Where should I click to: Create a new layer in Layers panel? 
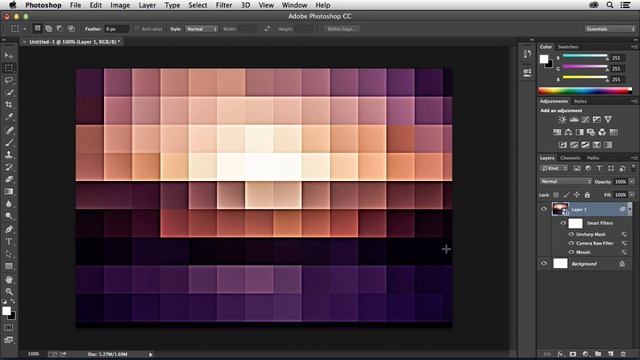pyautogui.click(x=611, y=354)
